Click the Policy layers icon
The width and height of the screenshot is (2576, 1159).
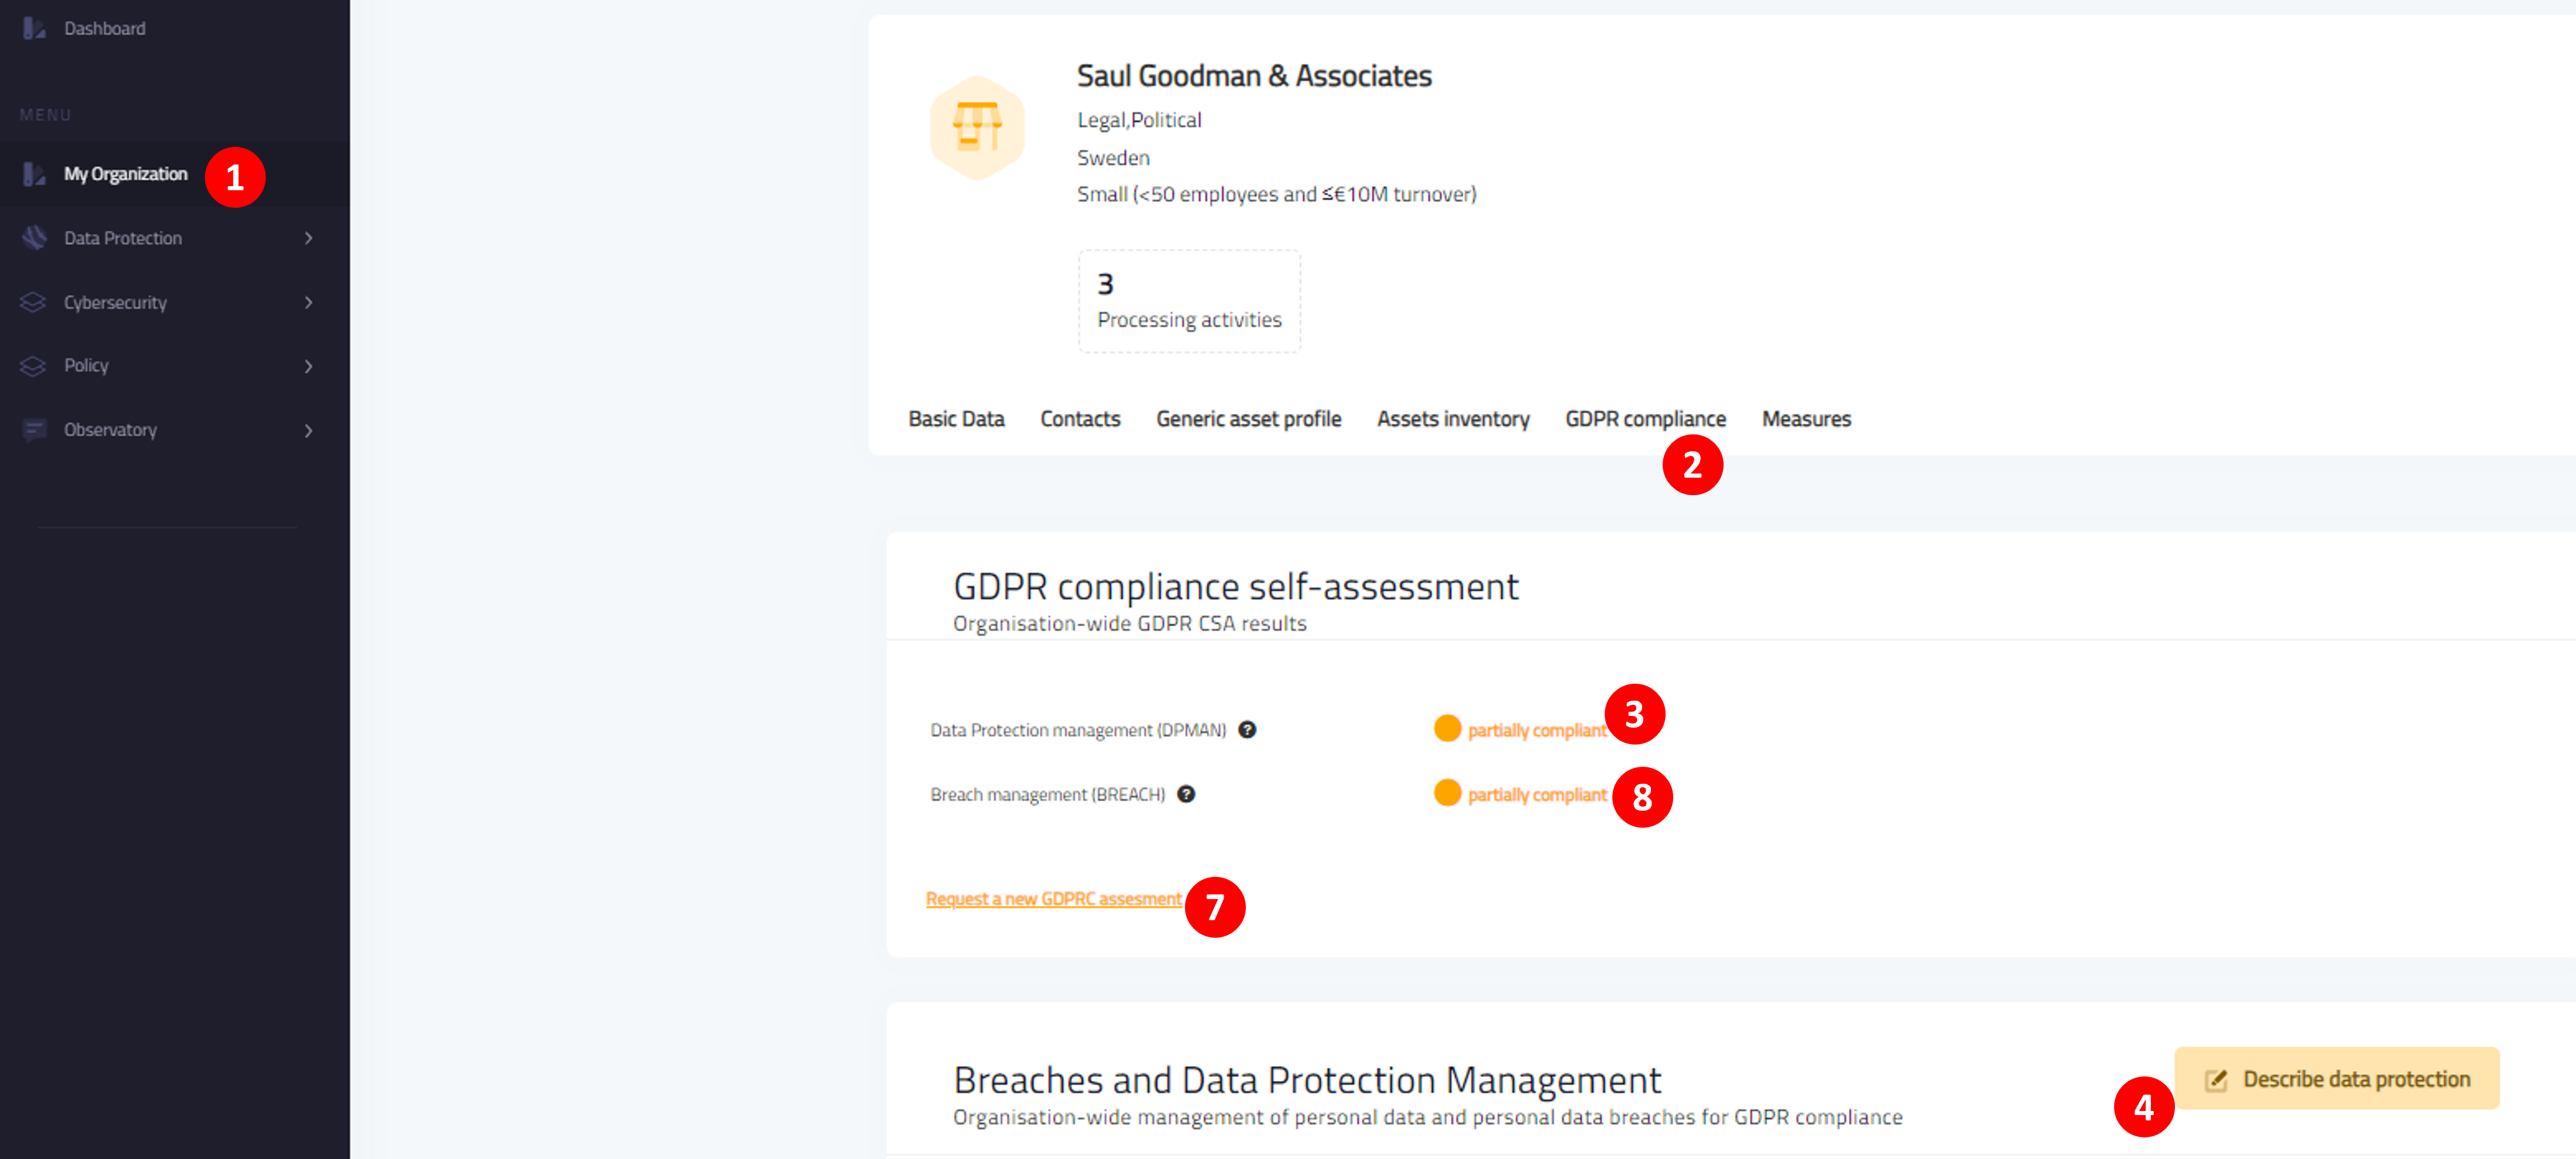[34, 366]
